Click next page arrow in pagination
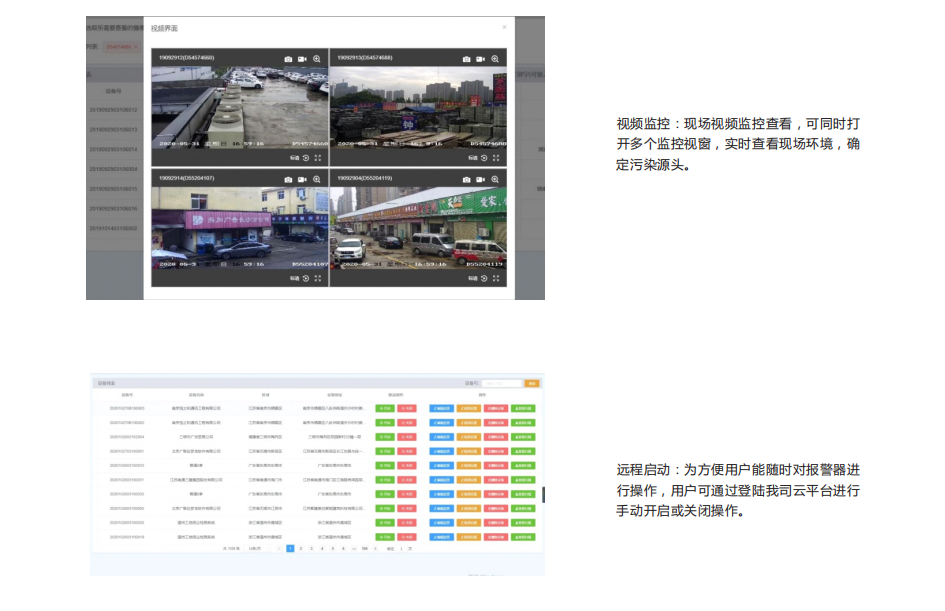 (x=375, y=548)
